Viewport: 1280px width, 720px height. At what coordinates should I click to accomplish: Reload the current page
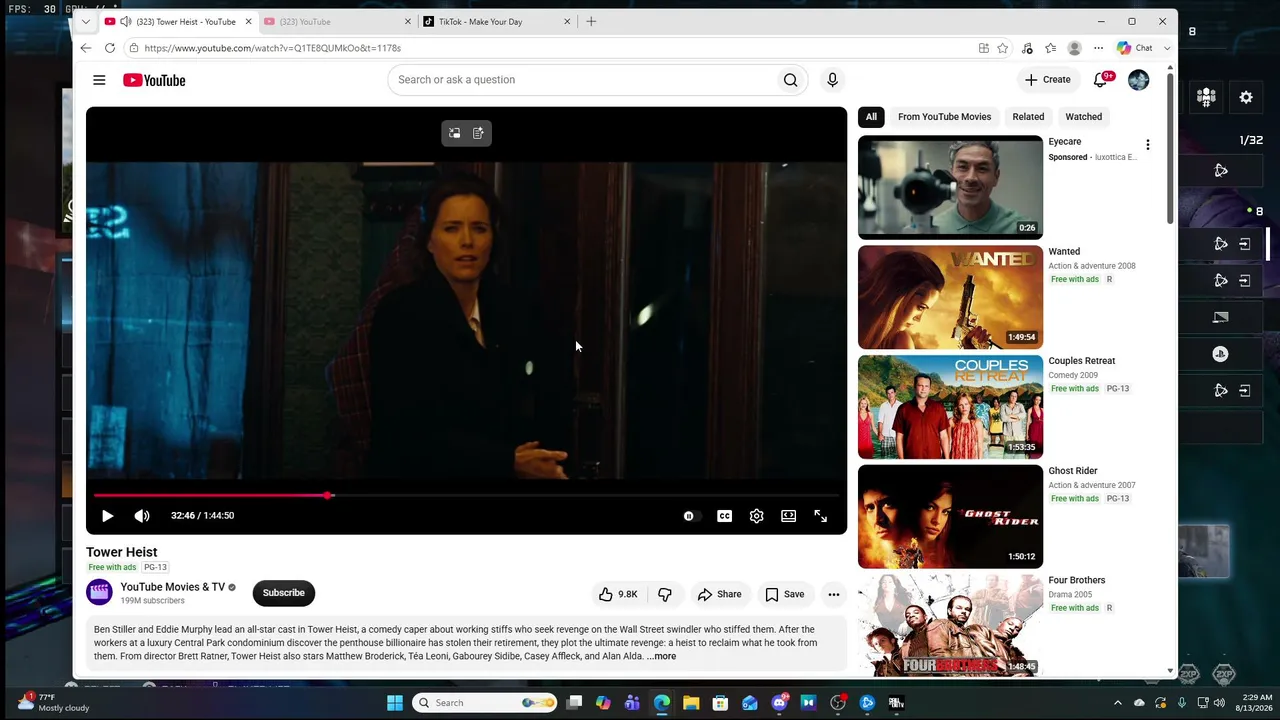110,48
